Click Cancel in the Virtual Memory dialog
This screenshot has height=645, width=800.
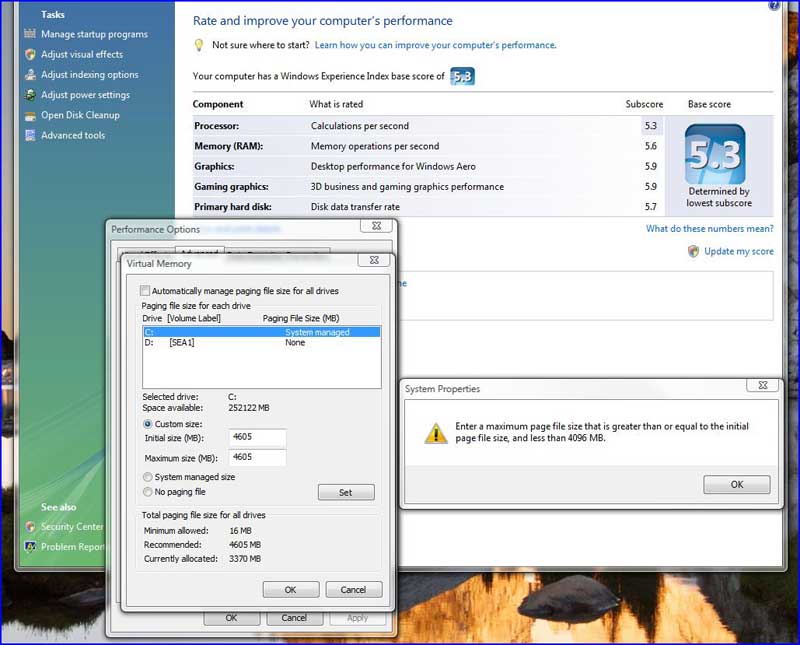pos(354,590)
